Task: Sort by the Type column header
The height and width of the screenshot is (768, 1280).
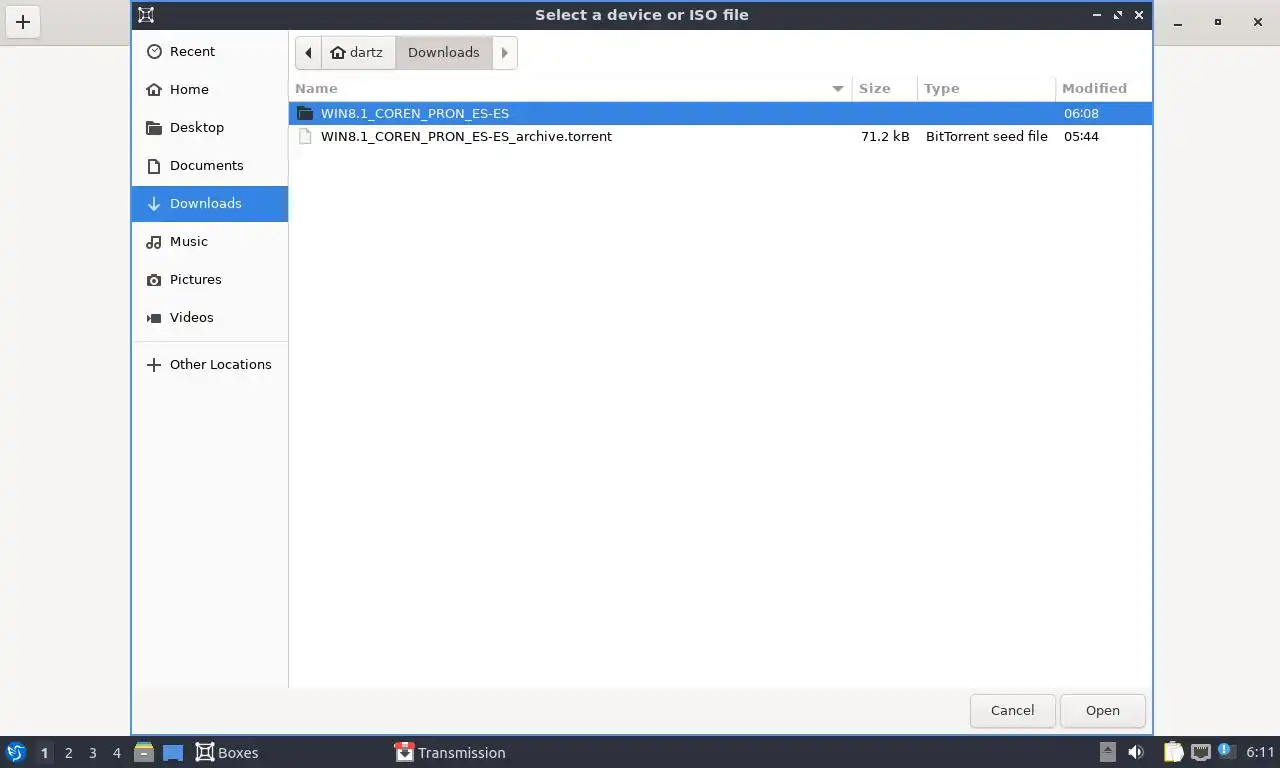Action: click(986, 88)
